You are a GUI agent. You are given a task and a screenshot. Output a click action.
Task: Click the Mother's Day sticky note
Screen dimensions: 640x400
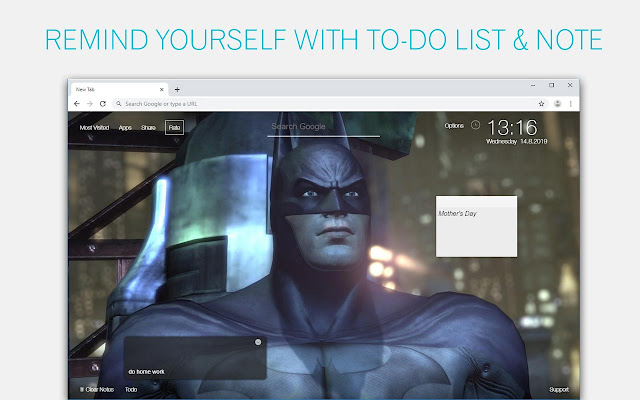point(476,227)
